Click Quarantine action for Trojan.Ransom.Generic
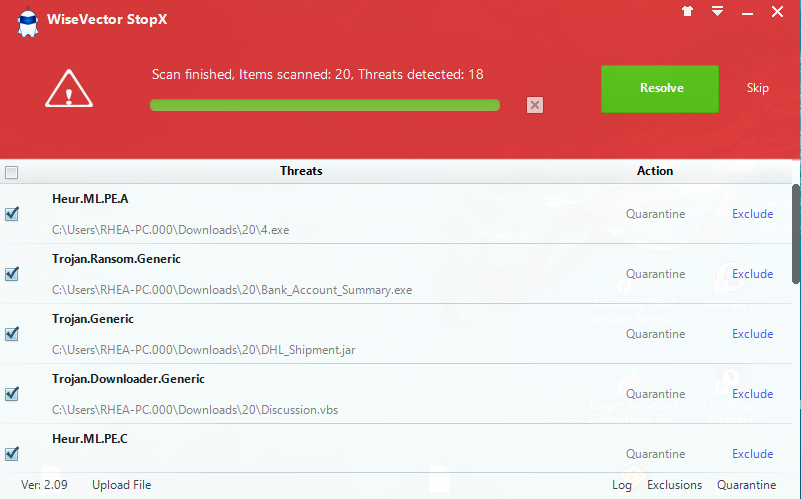This screenshot has height=499, width=801. point(655,274)
